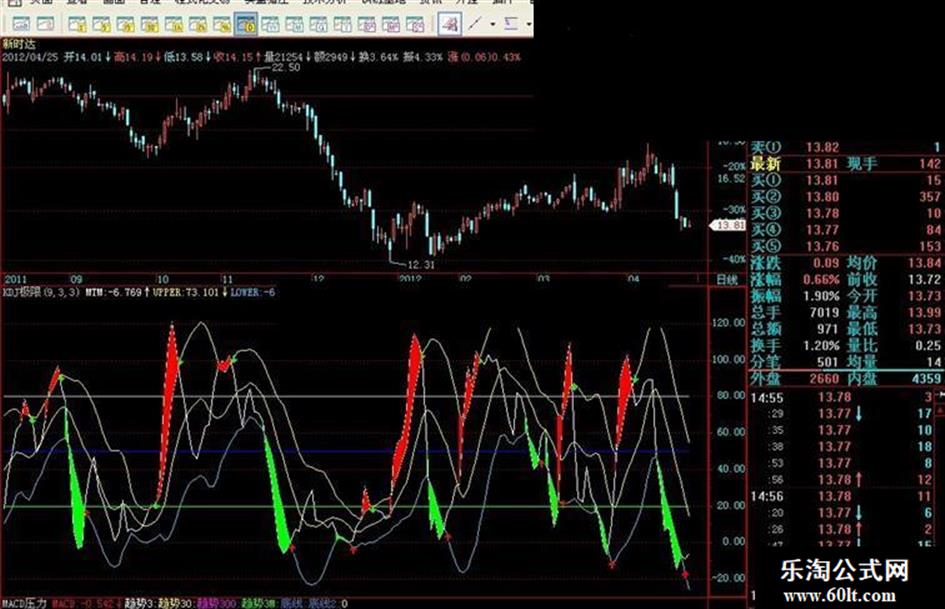Viewport: 945px width, 609px height.
Task: Click the first blue period icon after highlighted one
Action: [x=270, y=23]
